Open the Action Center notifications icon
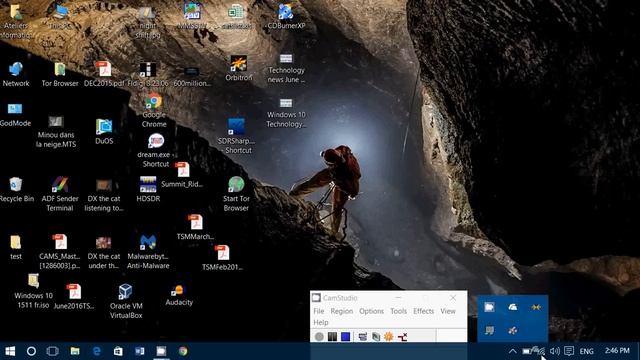The height and width of the screenshot is (360, 640). tap(569, 351)
